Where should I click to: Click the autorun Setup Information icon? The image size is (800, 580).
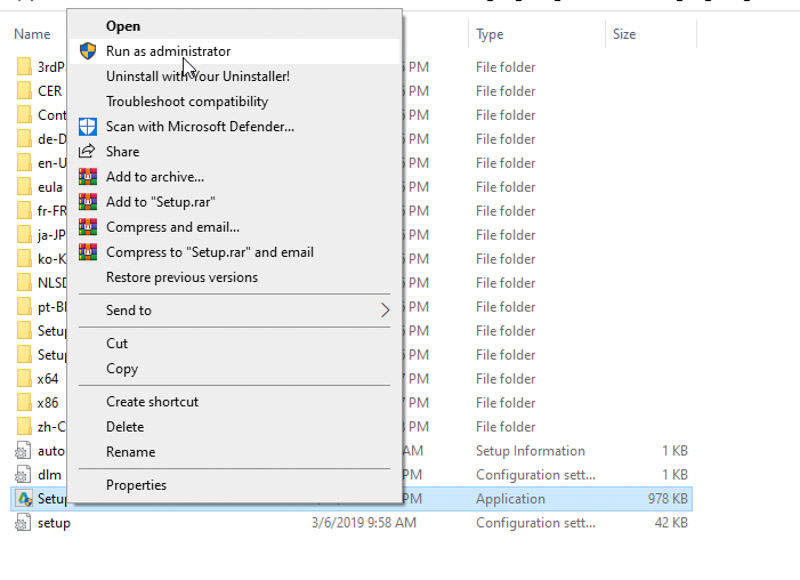23,450
